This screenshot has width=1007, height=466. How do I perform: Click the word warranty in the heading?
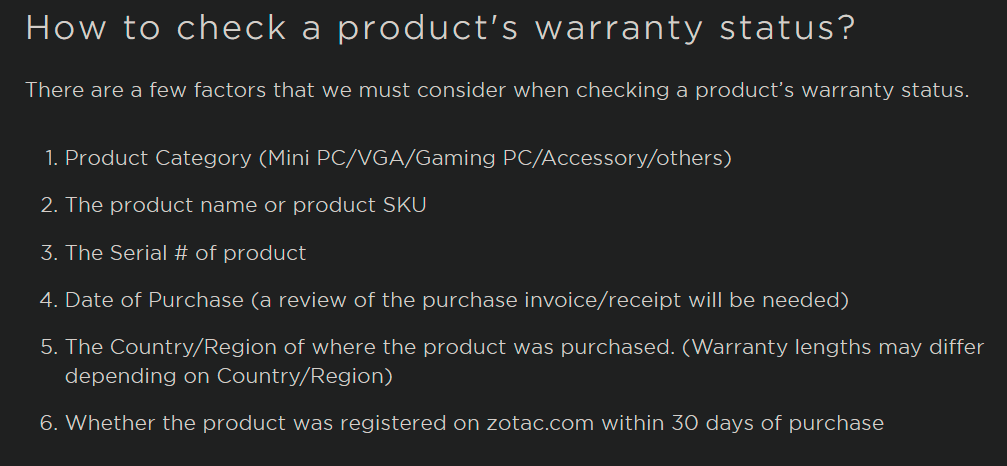click(618, 30)
